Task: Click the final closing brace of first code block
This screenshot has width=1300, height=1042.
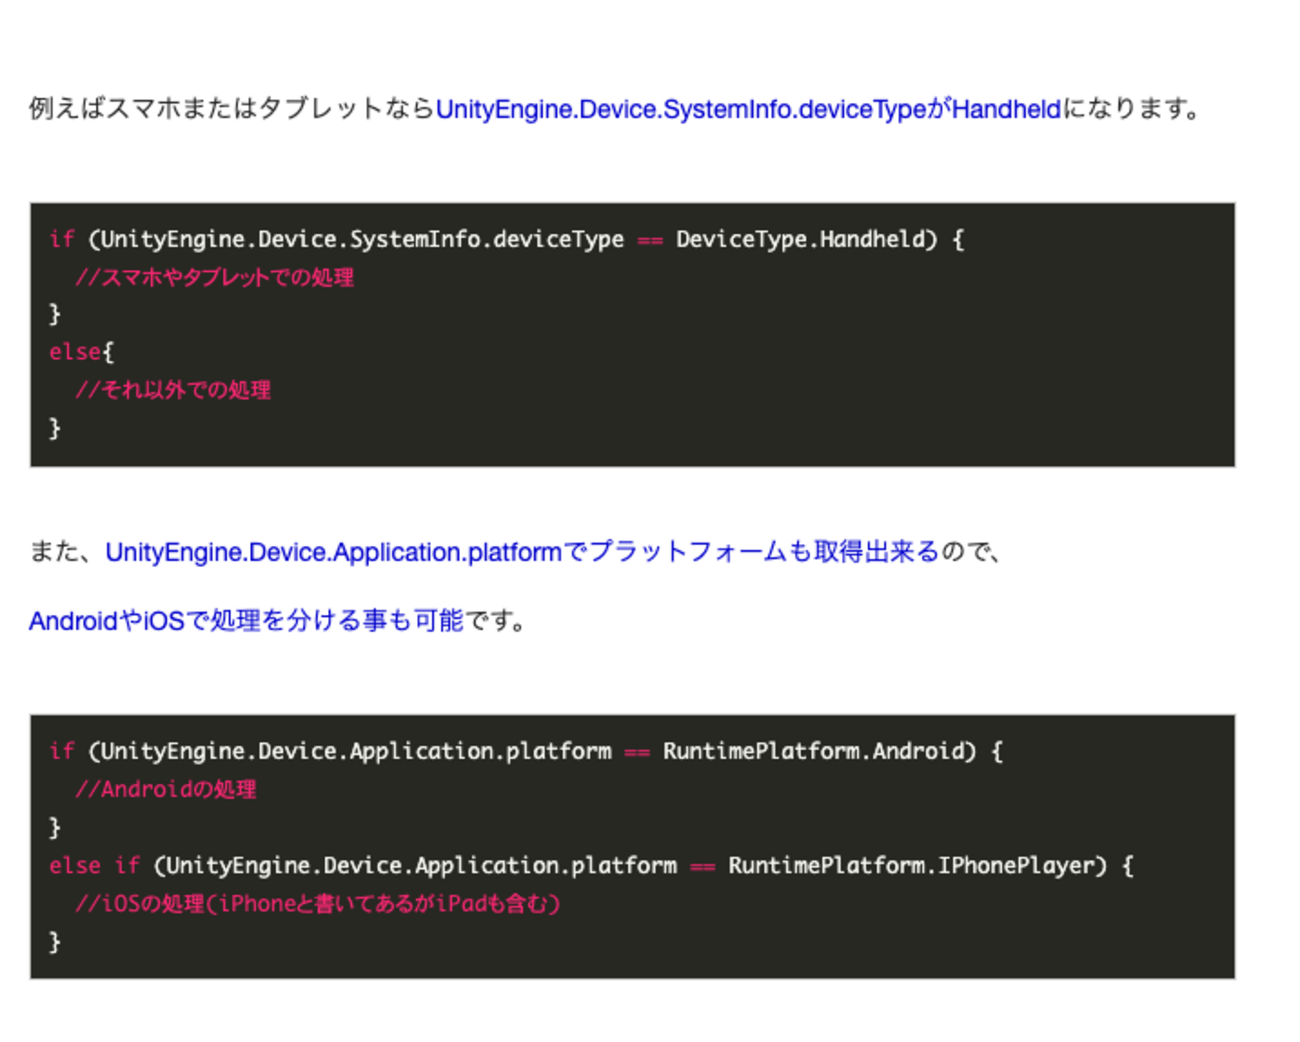Action: coord(55,428)
